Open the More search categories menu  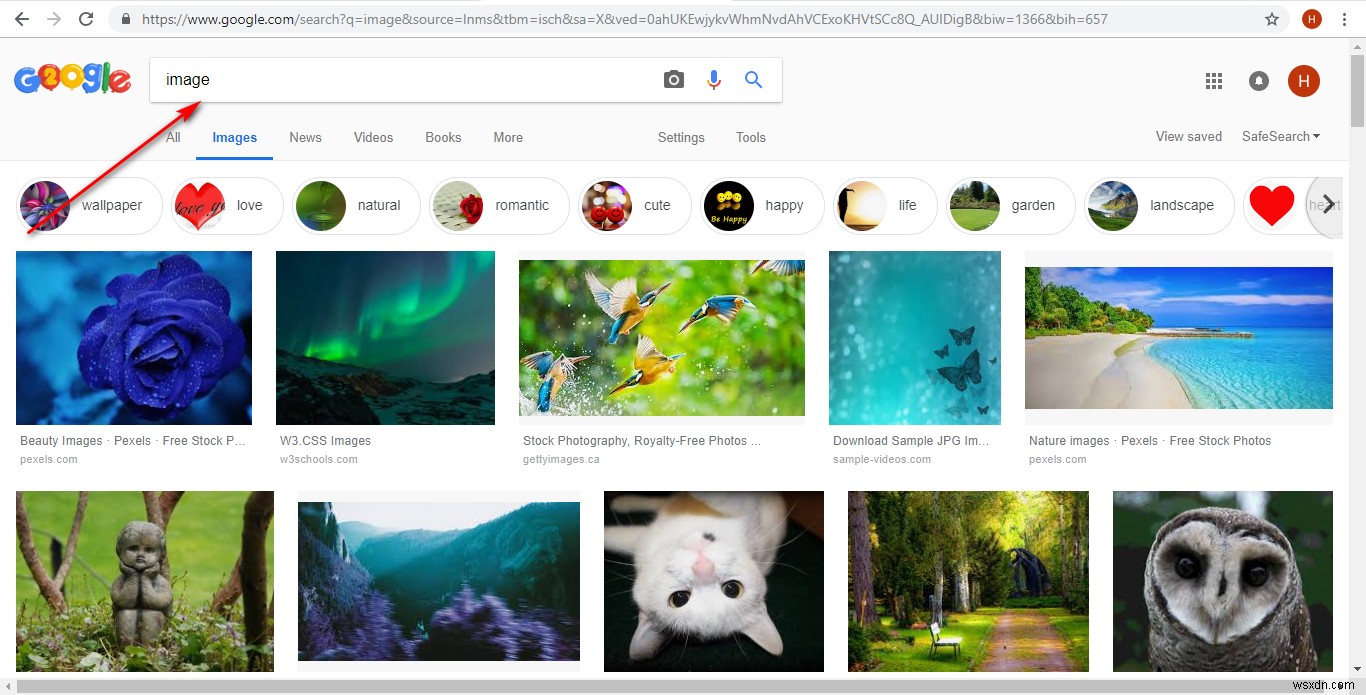[x=508, y=138]
